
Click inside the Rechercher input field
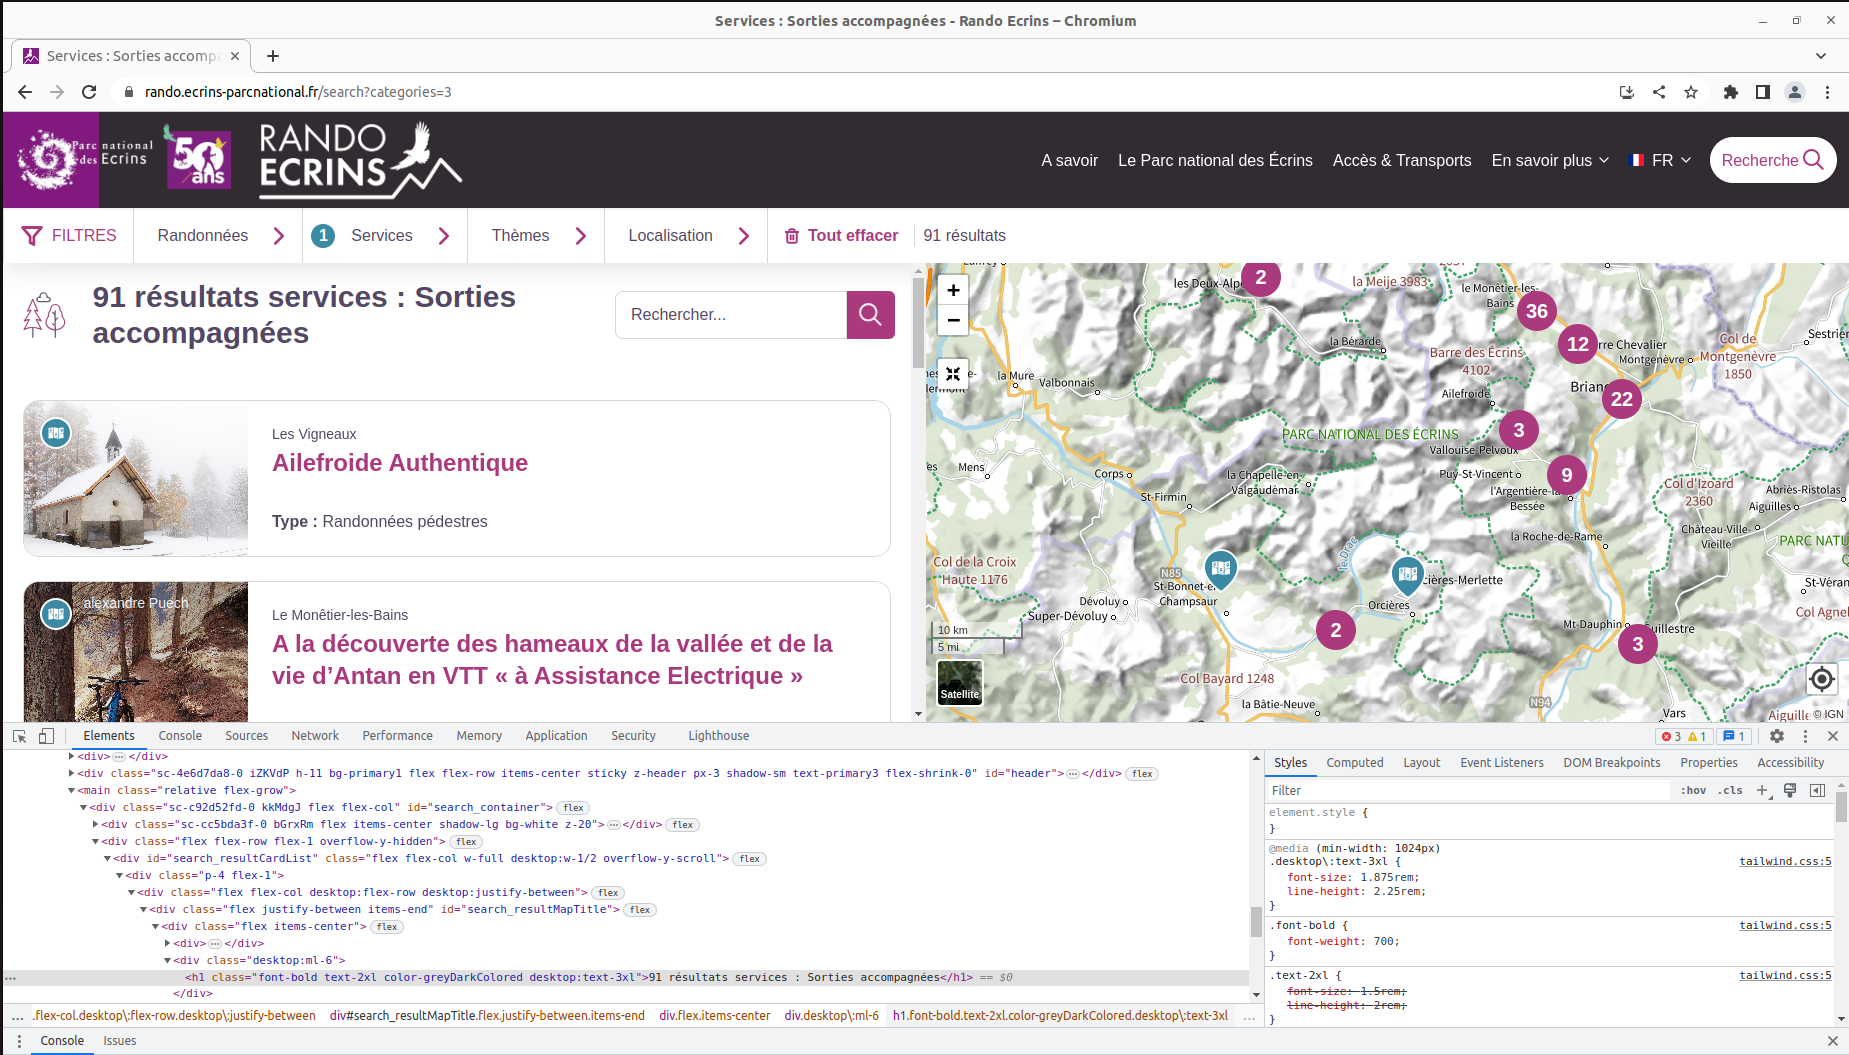coord(730,315)
